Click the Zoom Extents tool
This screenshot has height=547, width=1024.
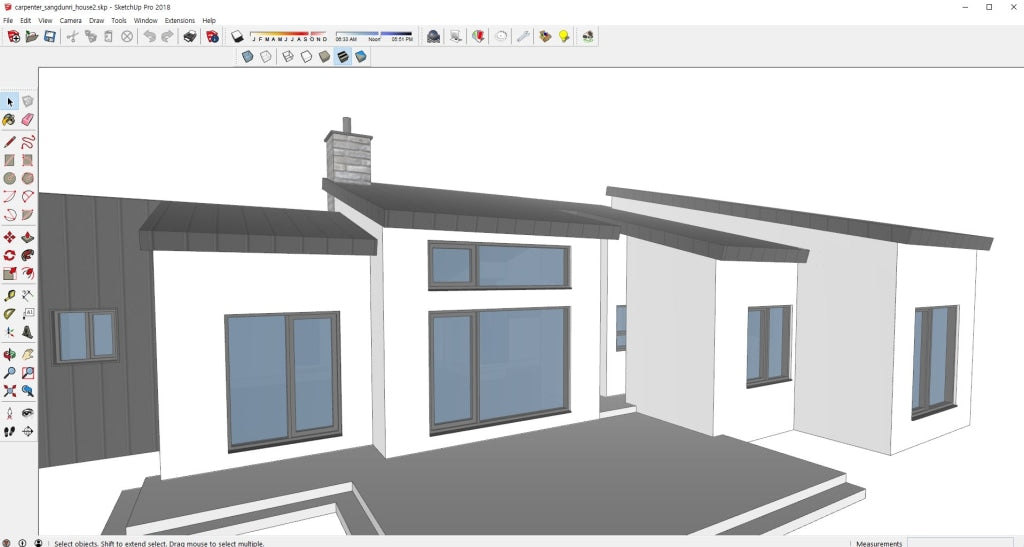[9, 391]
